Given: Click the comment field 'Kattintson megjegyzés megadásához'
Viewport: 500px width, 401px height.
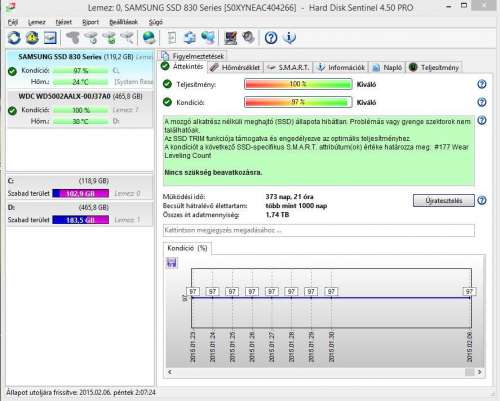Looking at the screenshot, I should (x=319, y=230).
